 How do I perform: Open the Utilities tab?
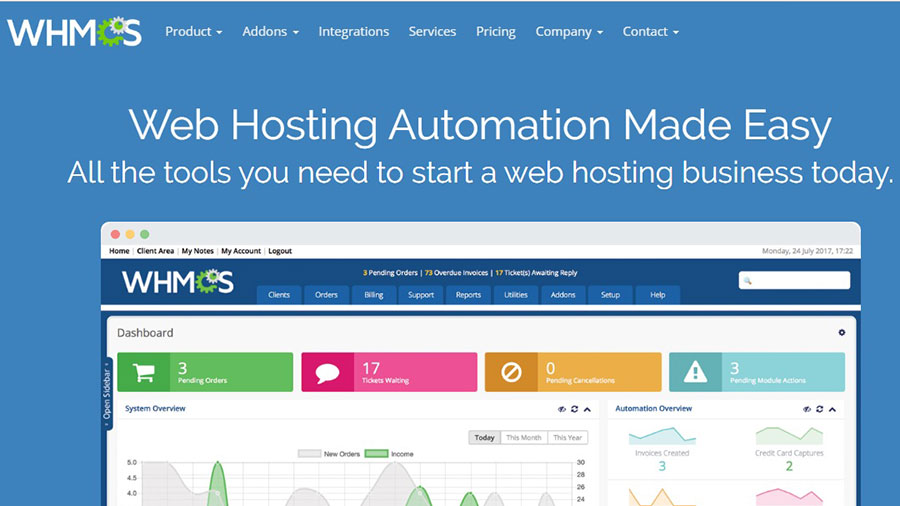click(515, 295)
